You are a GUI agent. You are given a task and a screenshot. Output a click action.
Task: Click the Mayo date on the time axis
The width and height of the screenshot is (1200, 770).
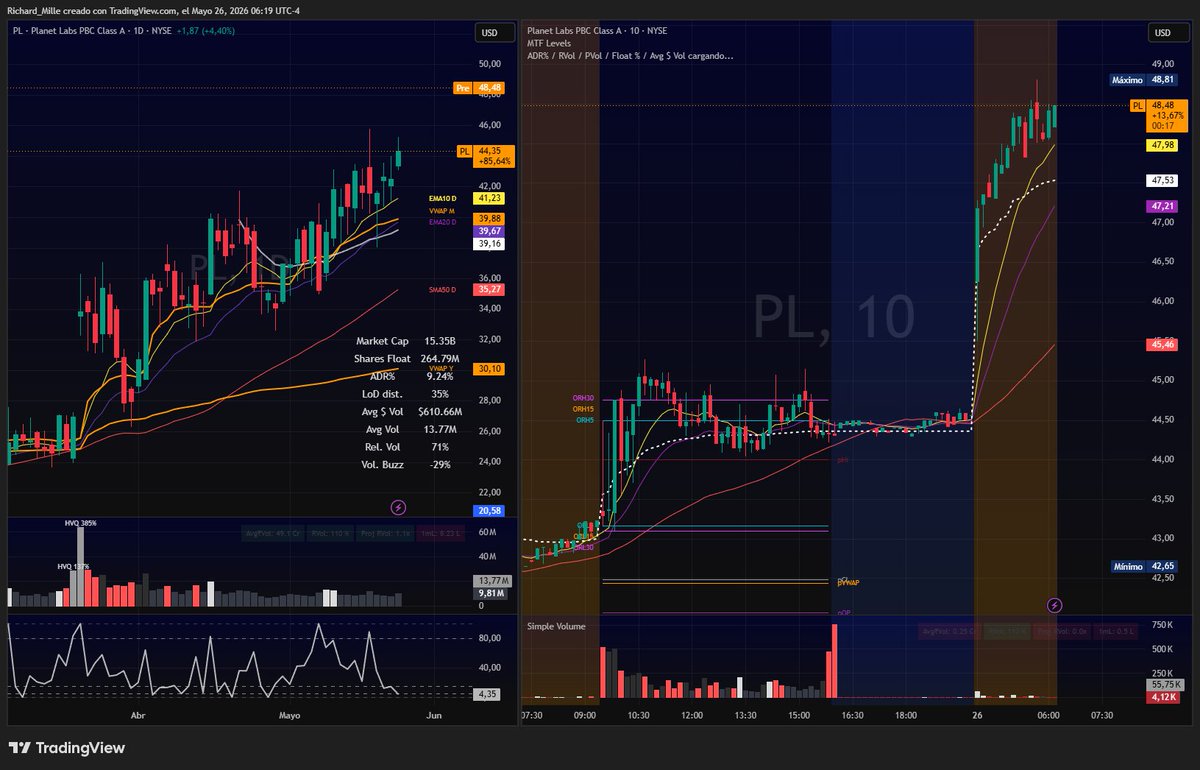tap(289, 716)
